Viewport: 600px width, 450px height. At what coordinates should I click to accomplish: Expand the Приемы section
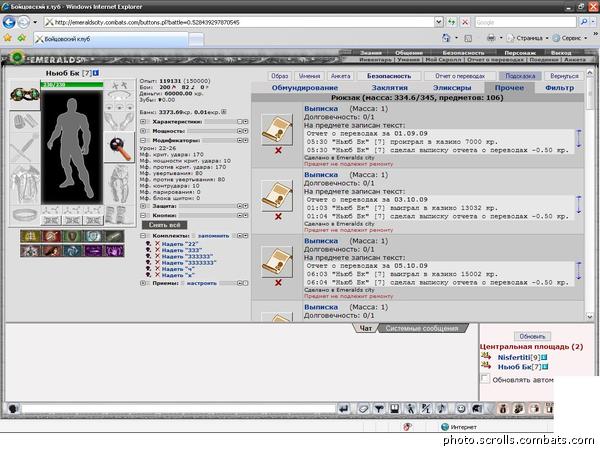click(x=143, y=283)
